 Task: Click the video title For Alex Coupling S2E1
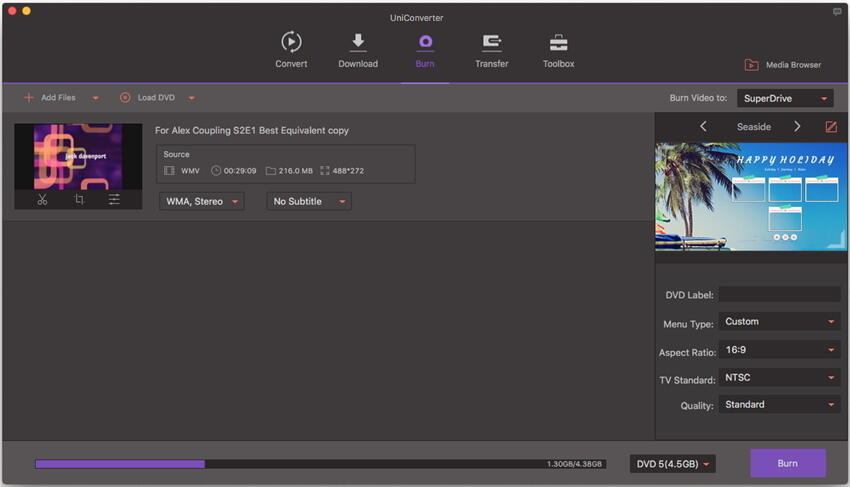point(252,130)
